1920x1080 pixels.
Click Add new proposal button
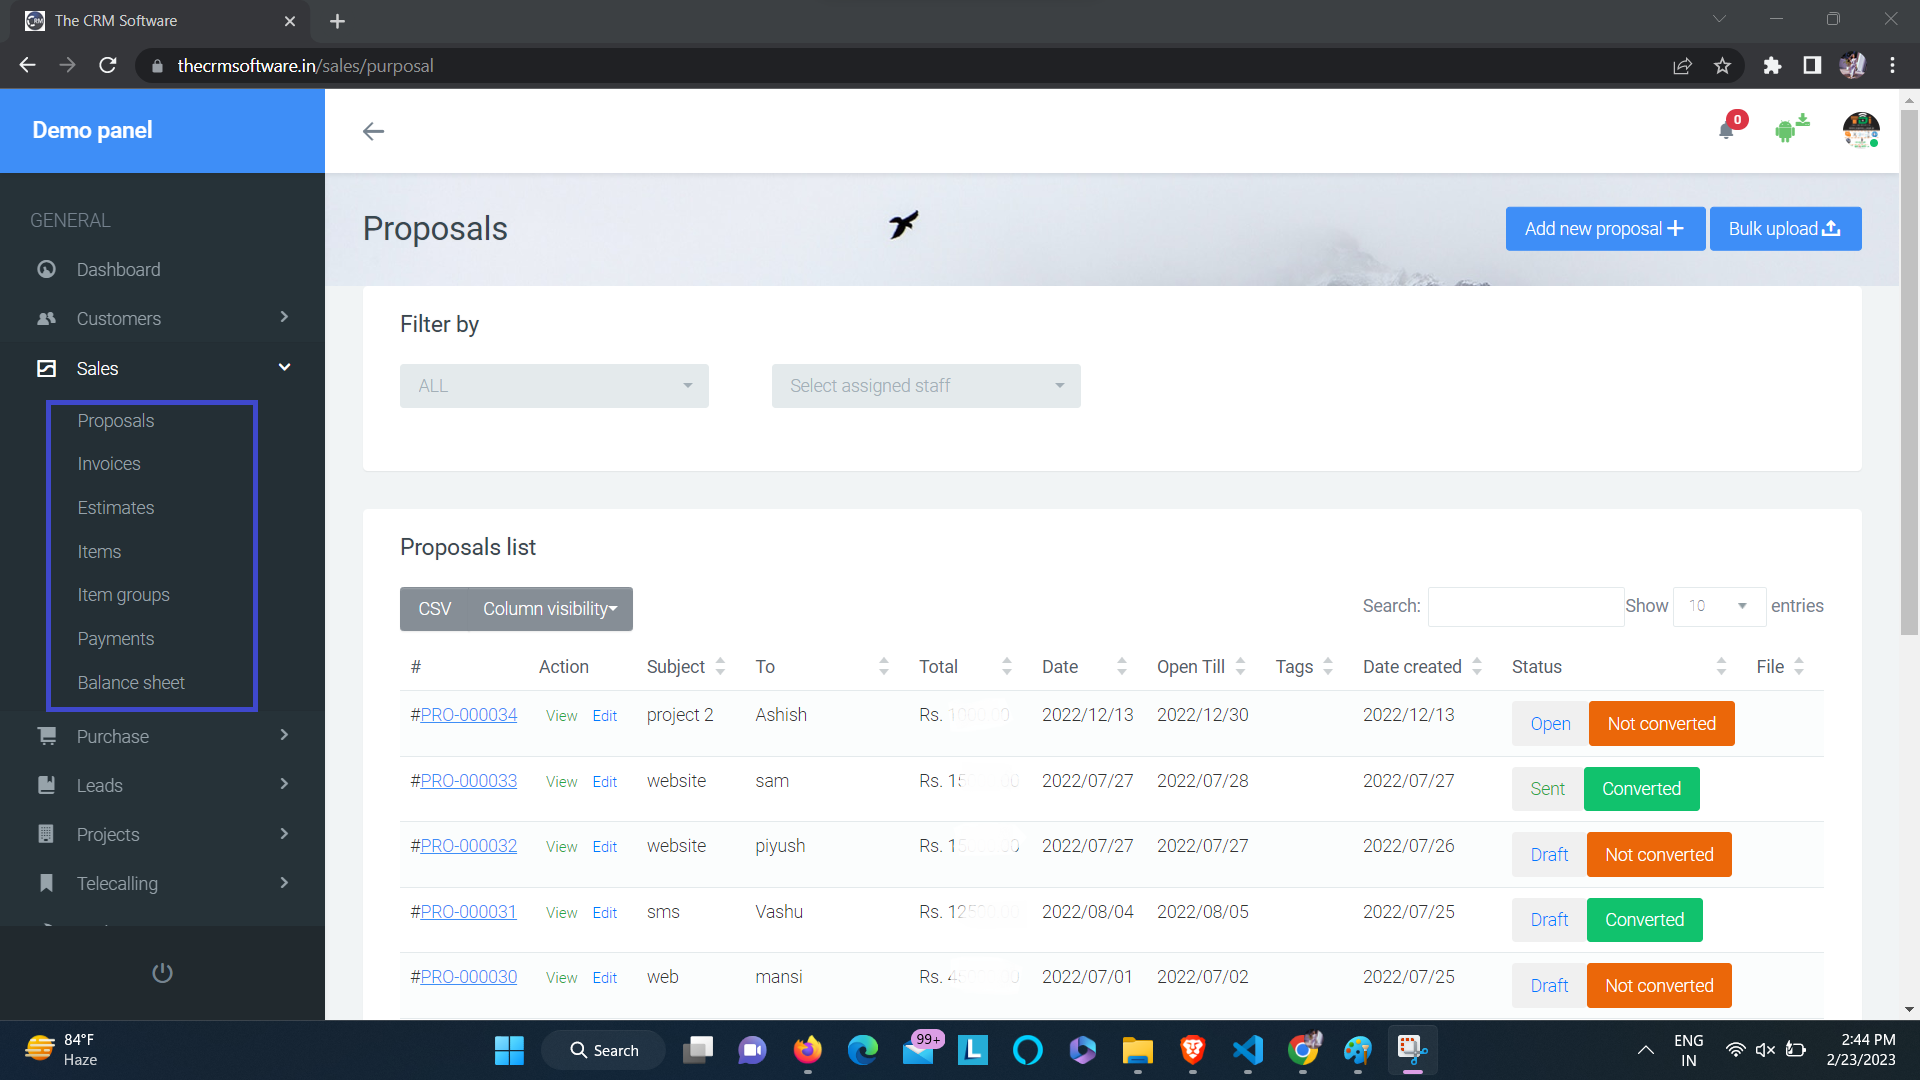1604,229
